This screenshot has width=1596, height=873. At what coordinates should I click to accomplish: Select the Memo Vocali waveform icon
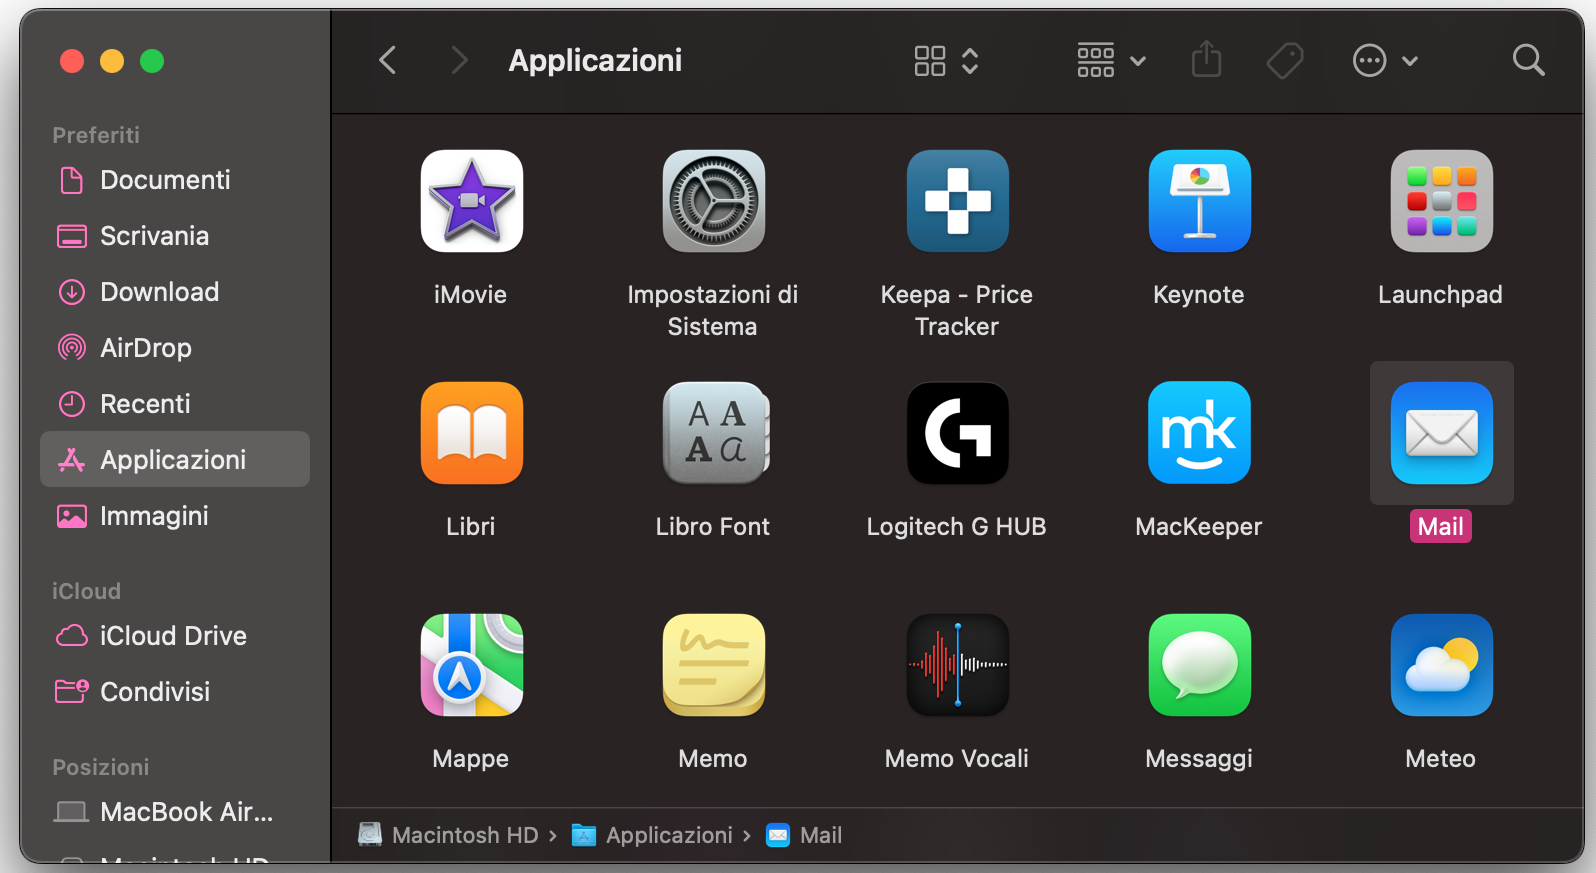tap(957, 665)
